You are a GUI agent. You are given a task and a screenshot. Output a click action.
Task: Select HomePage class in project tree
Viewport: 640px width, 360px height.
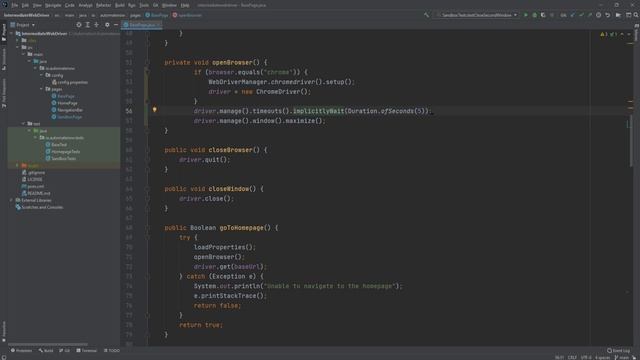[64, 103]
